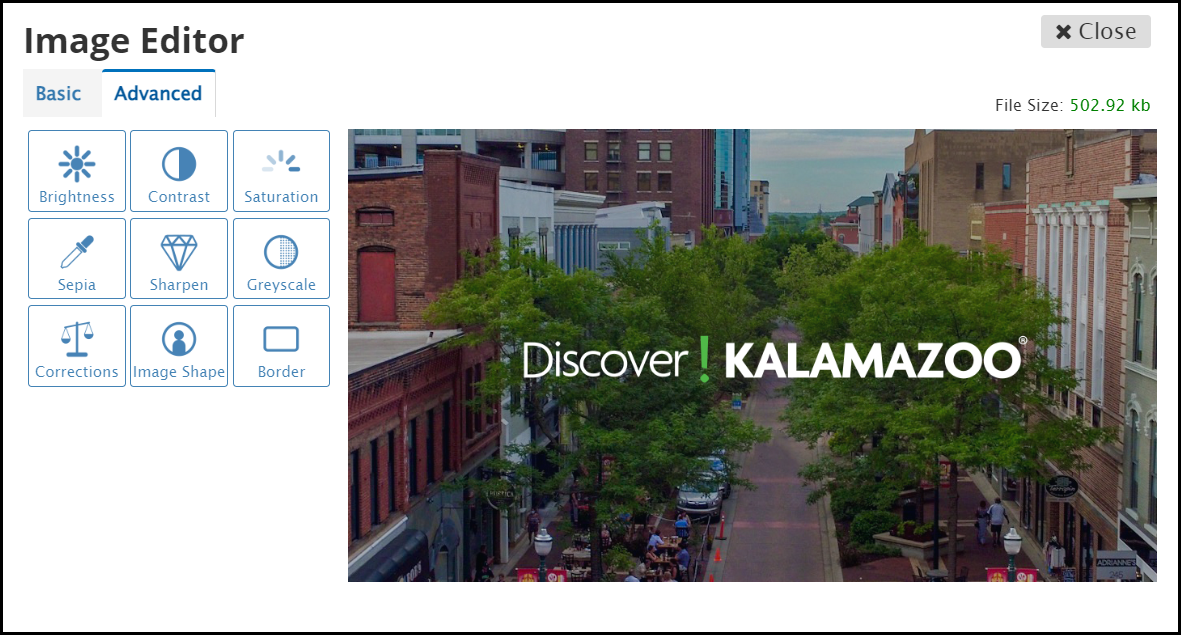Apply the Sepia eyedropper effect
The width and height of the screenshot is (1181, 635).
tap(77, 252)
